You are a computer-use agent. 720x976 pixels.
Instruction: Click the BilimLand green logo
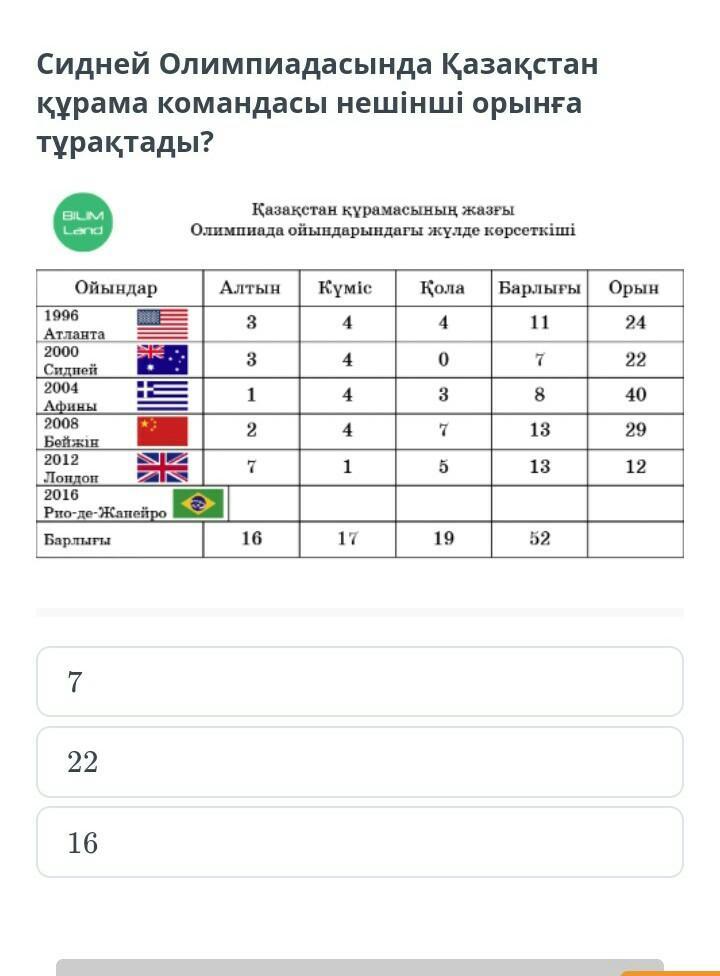(83, 222)
